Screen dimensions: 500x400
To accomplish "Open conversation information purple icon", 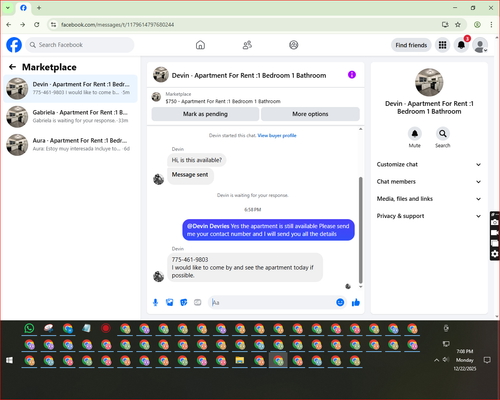I will pos(352,75).
